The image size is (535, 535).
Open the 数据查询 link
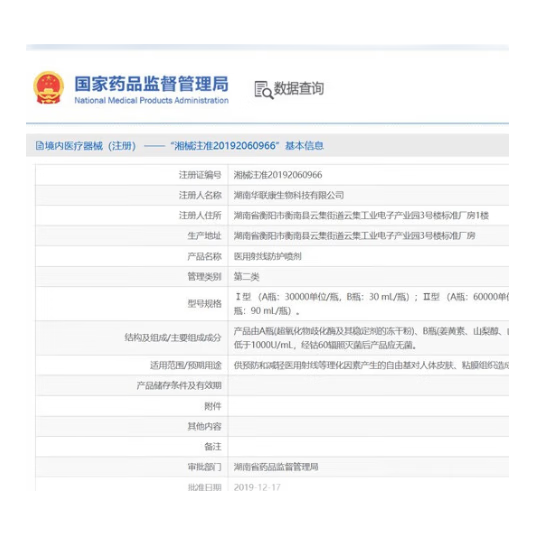pyautogui.click(x=299, y=88)
